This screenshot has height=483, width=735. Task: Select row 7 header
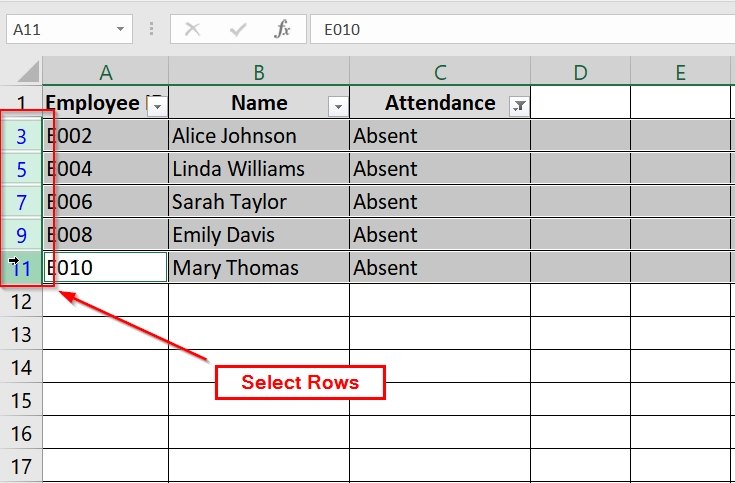pyautogui.click(x=21, y=202)
